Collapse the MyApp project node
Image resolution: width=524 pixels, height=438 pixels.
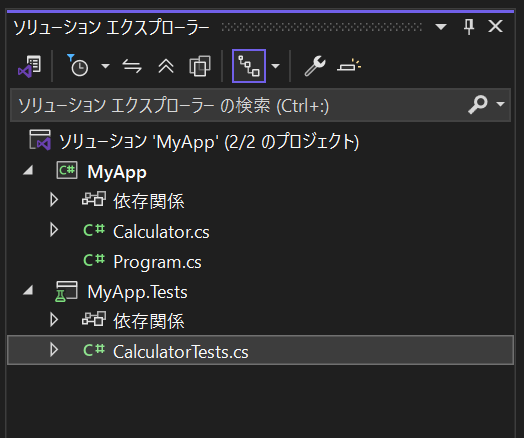tap(28, 170)
